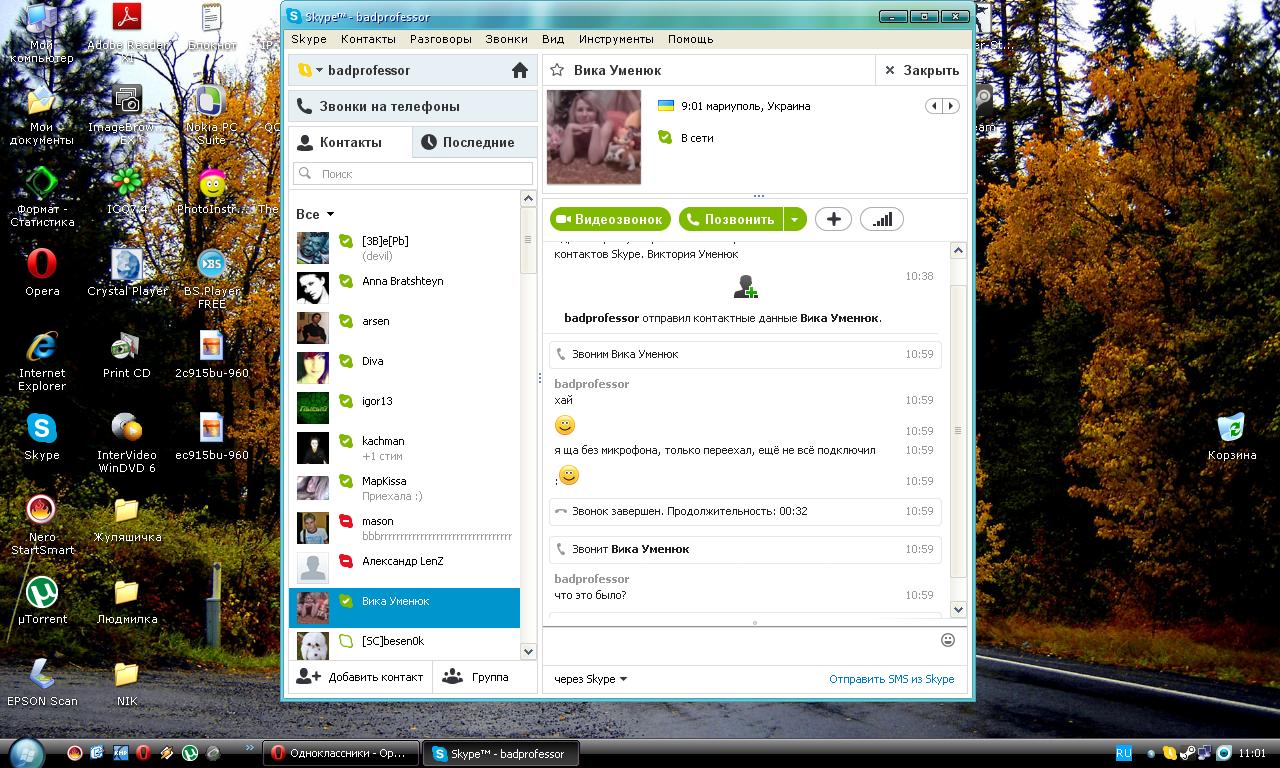Open the Инструменты menu
Image resolution: width=1280 pixels, height=768 pixels.
(616, 39)
